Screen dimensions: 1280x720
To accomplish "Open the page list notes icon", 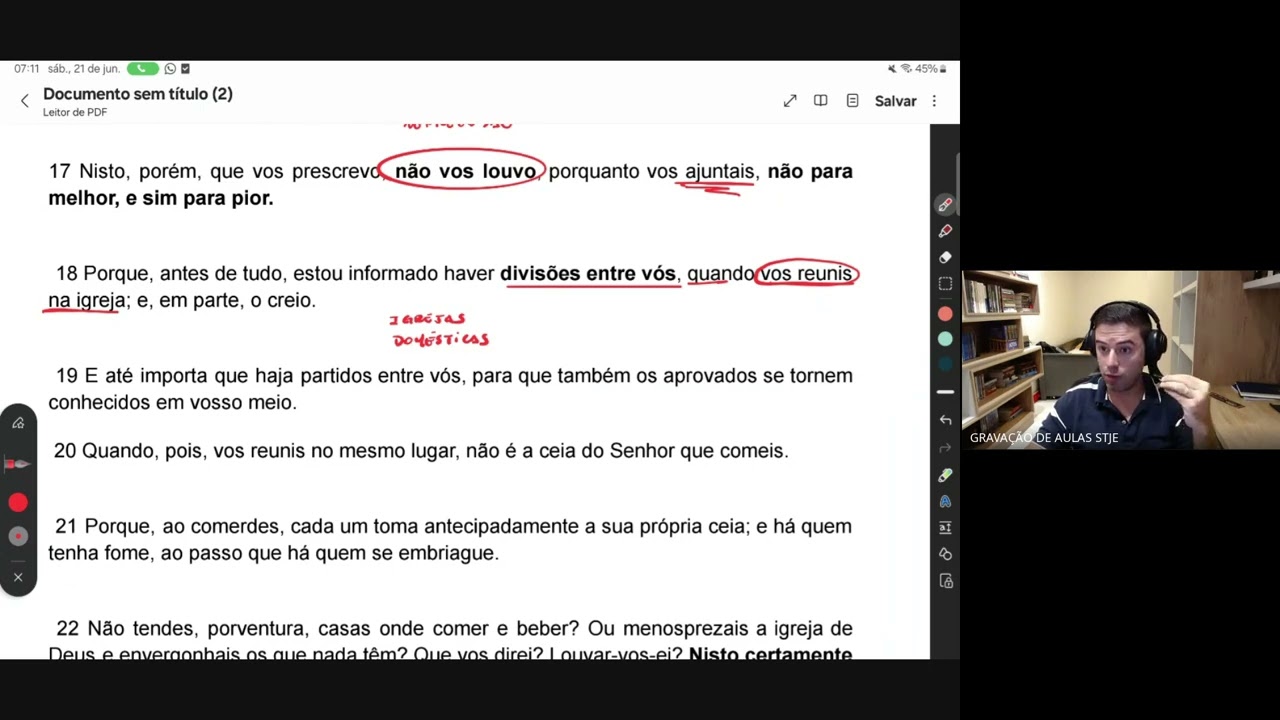I will point(852,101).
